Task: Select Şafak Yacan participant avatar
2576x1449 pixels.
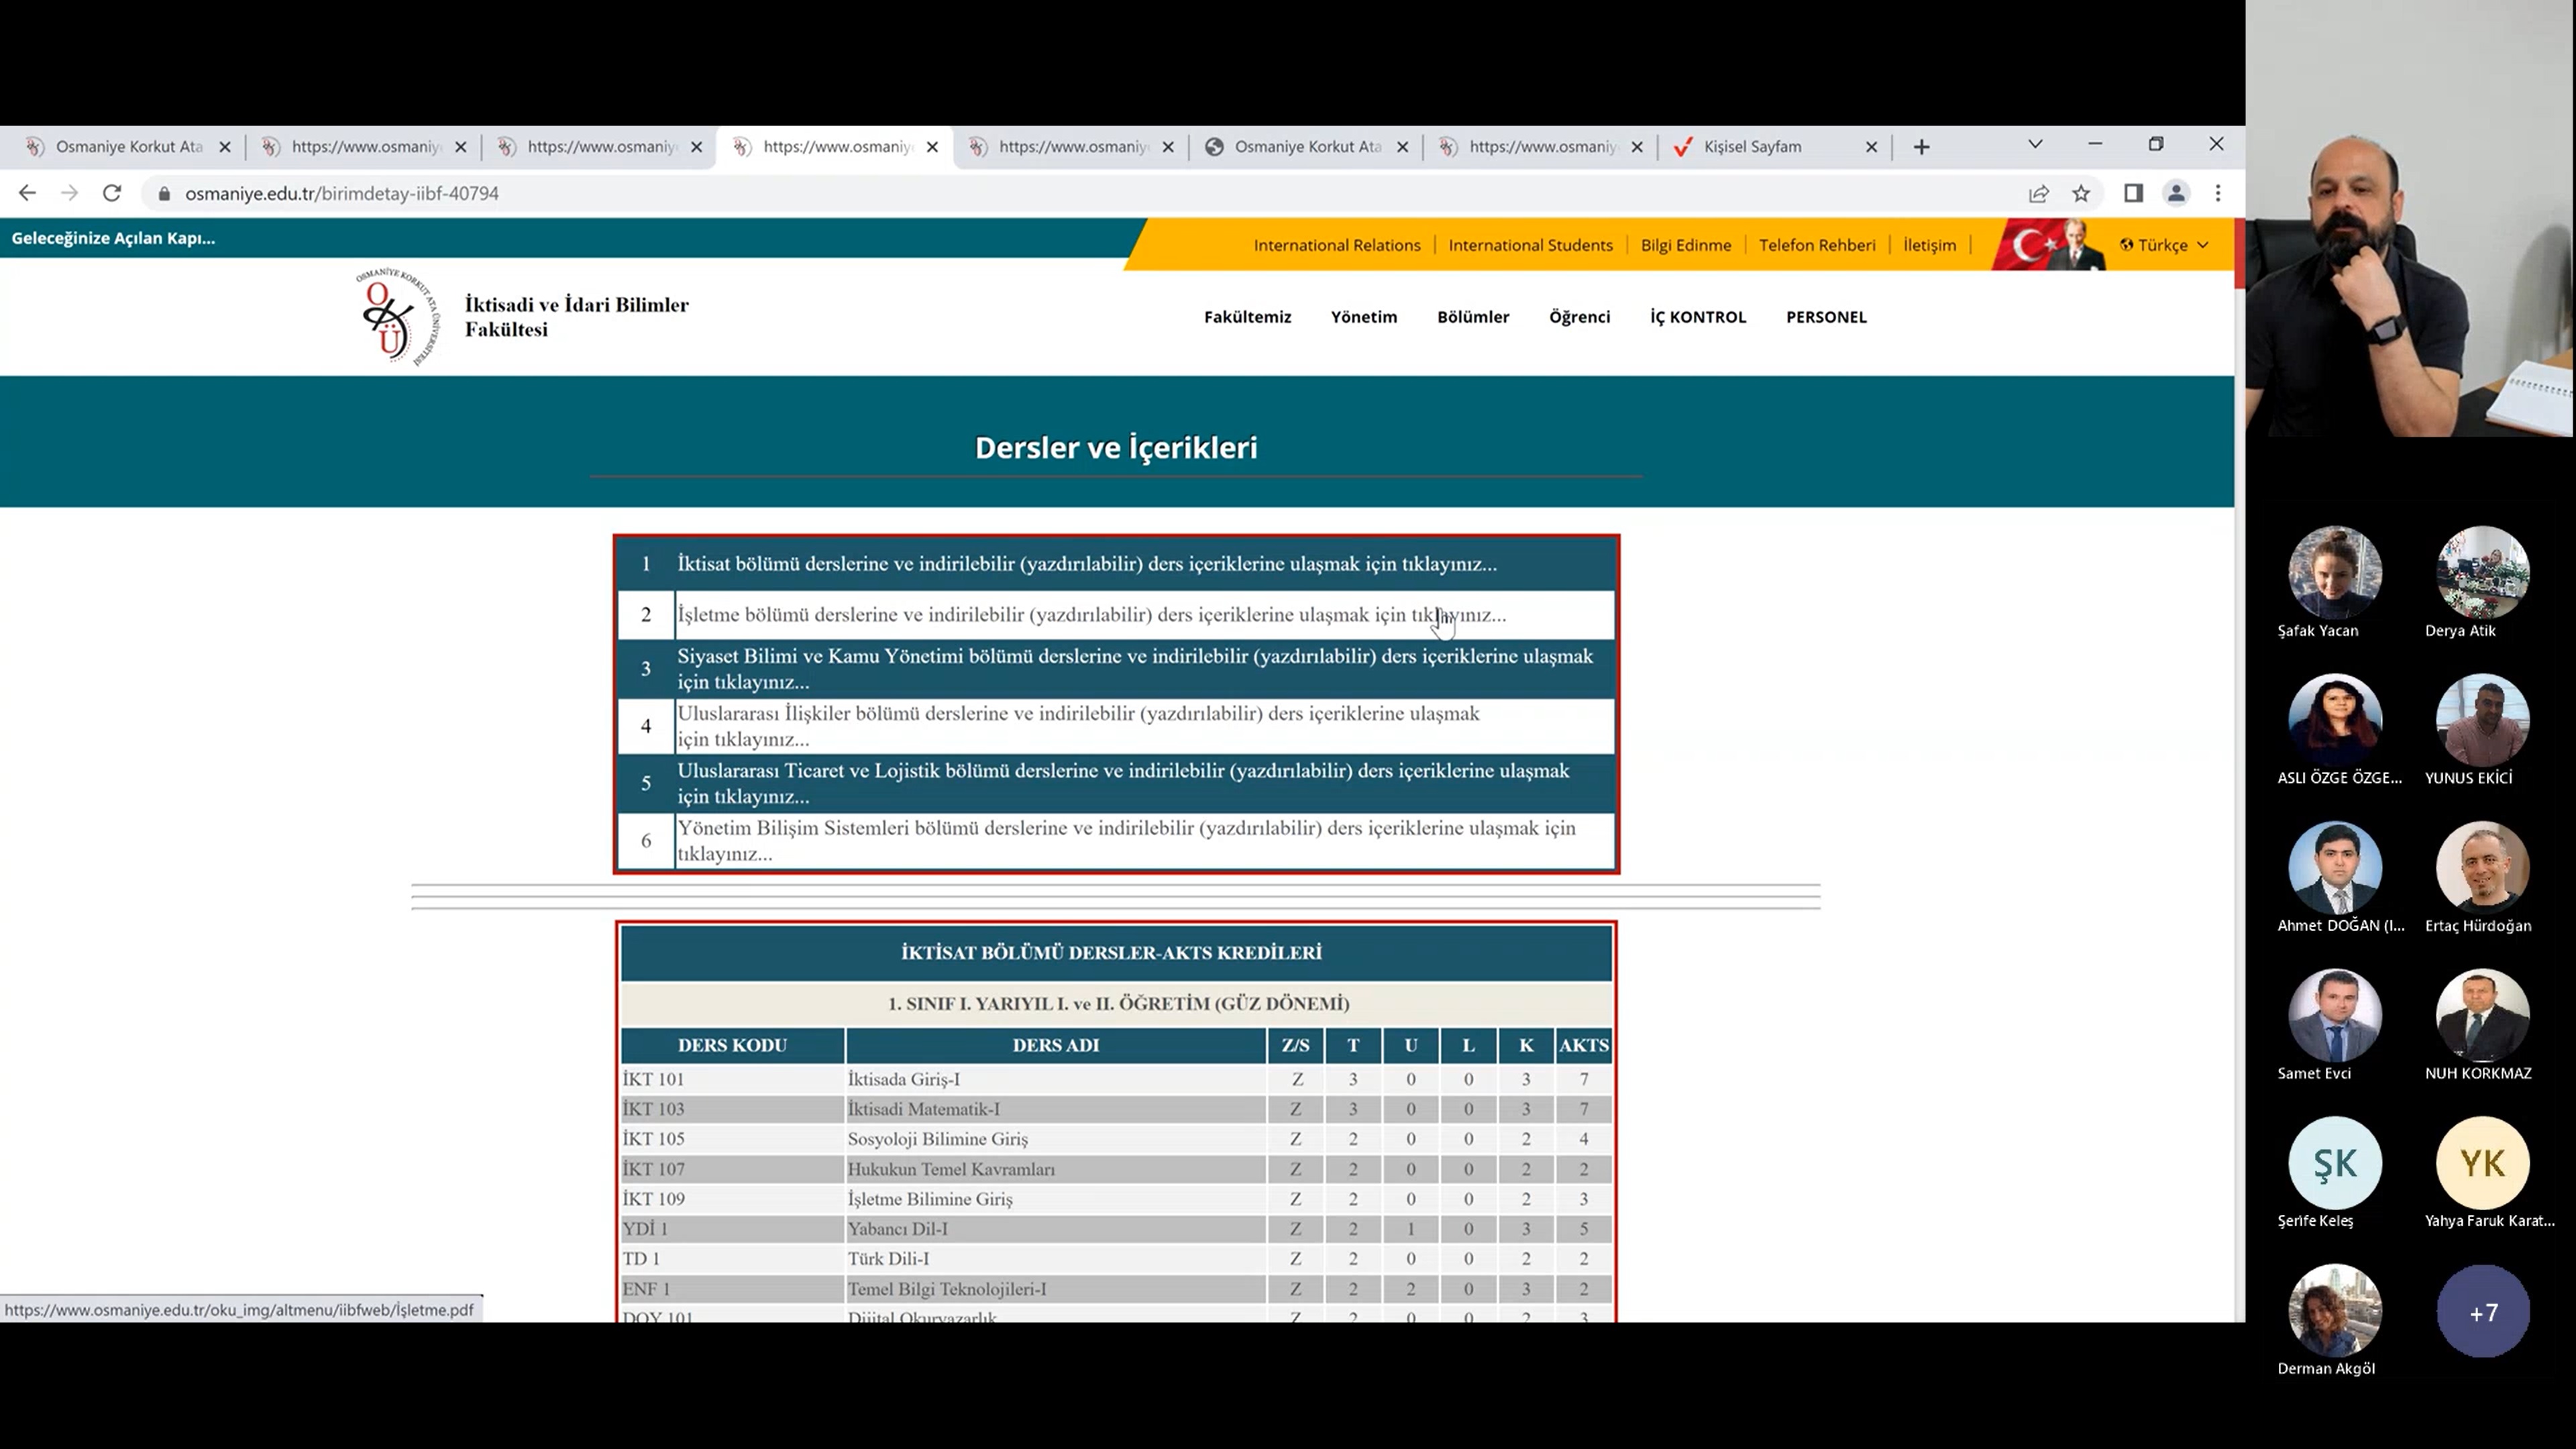Action: coord(2334,572)
